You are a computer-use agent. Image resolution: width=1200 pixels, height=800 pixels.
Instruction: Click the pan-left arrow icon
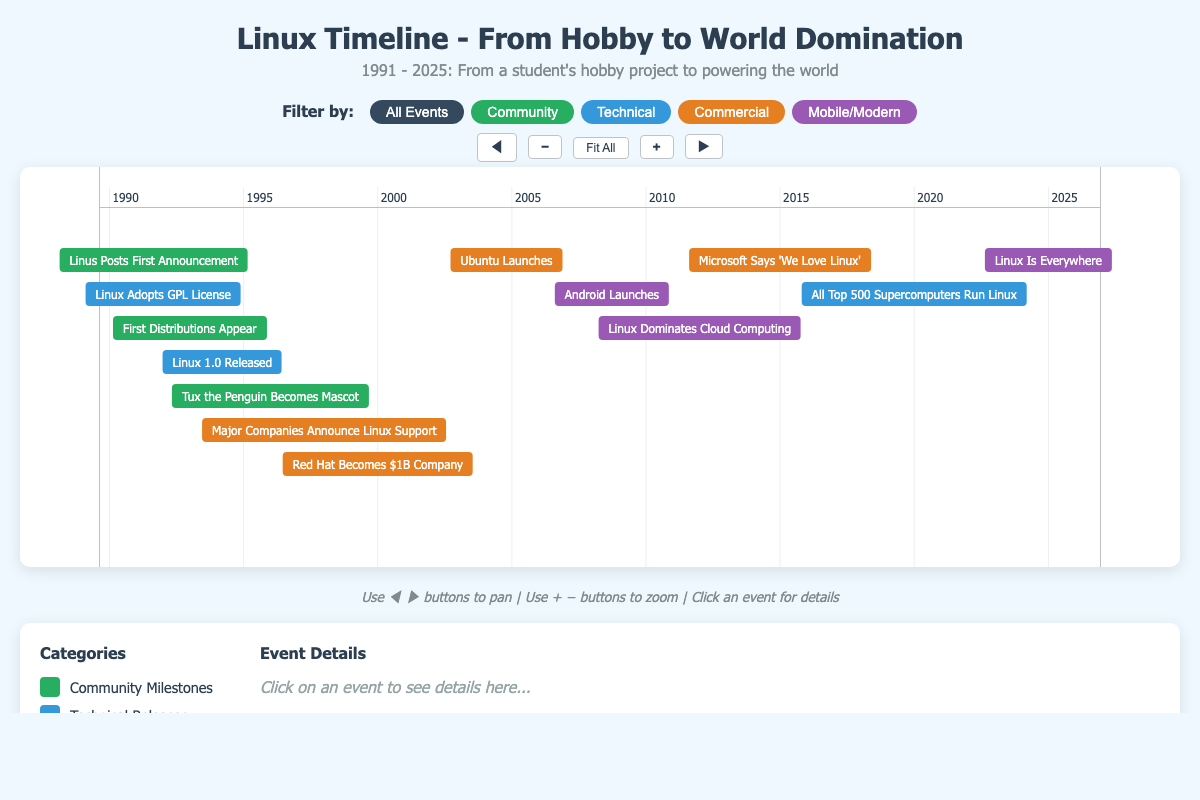point(497,146)
